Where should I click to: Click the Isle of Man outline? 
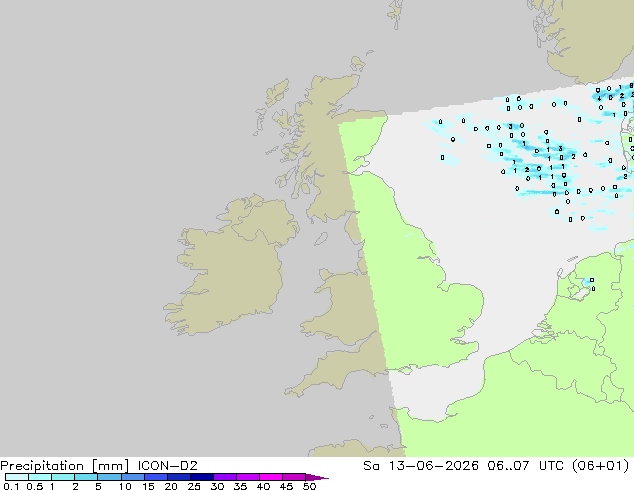click(x=321, y=239)
